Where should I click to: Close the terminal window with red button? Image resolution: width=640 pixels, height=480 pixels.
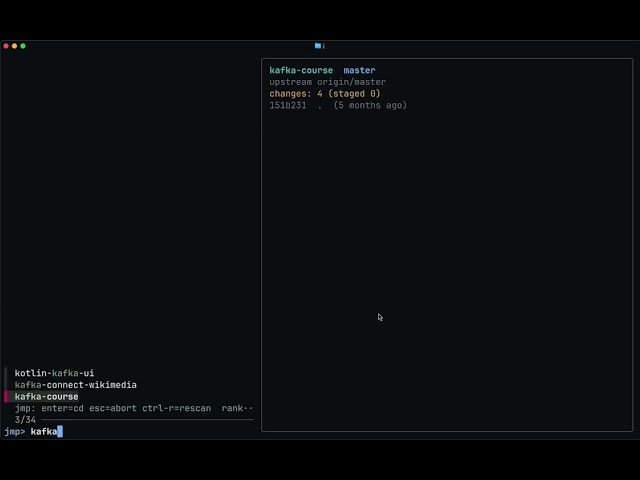coord(6,46)
